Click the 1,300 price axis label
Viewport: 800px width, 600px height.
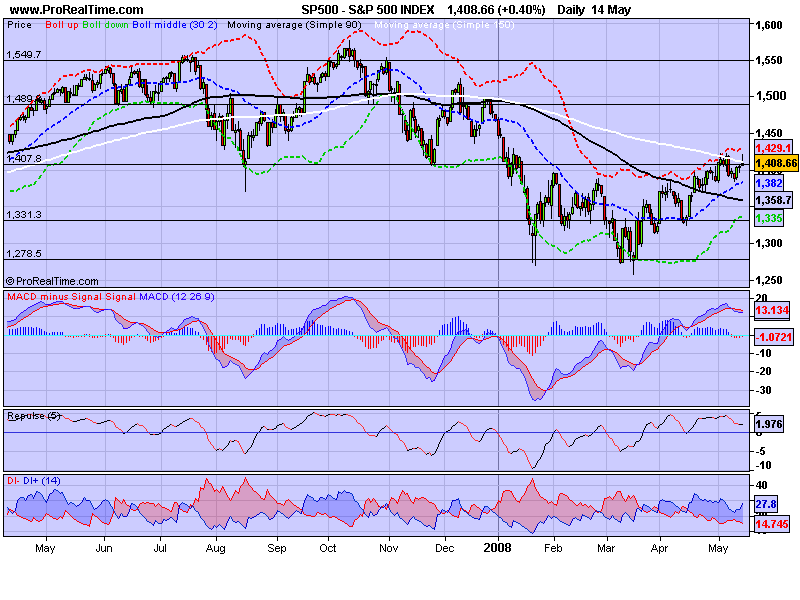click(x=769, y=243)
